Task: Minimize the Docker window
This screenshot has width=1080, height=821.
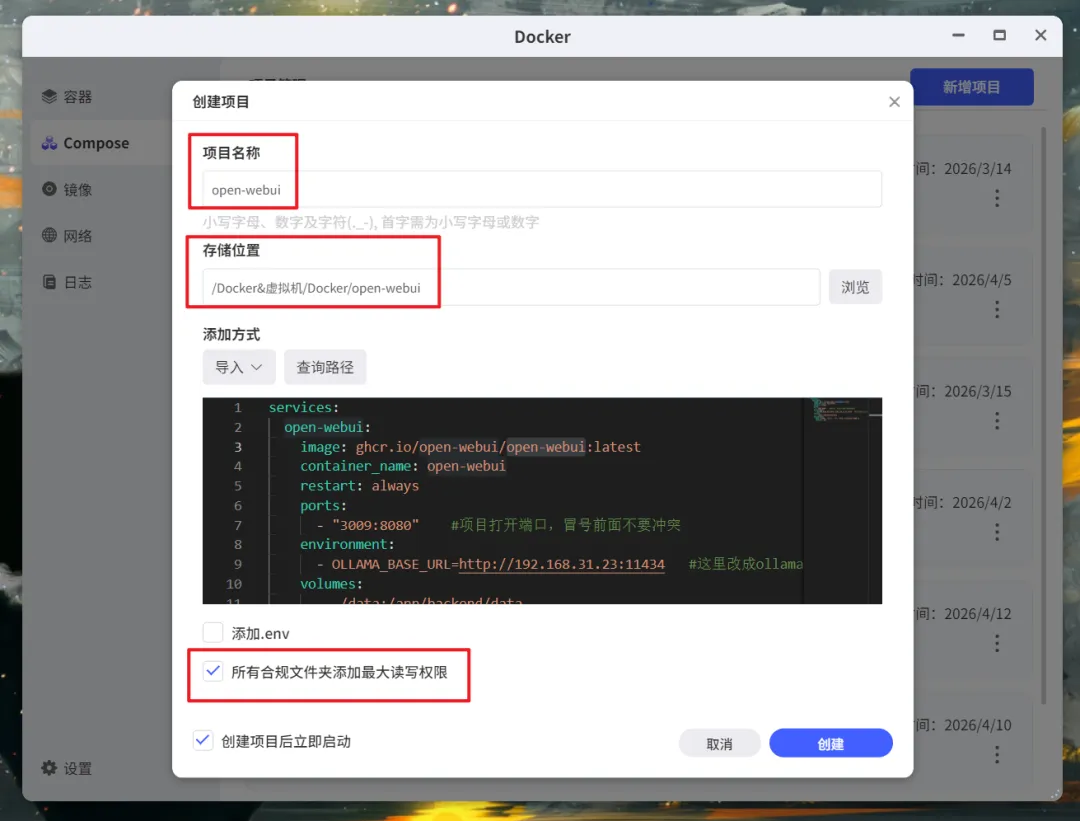Action: click(958, 35)
